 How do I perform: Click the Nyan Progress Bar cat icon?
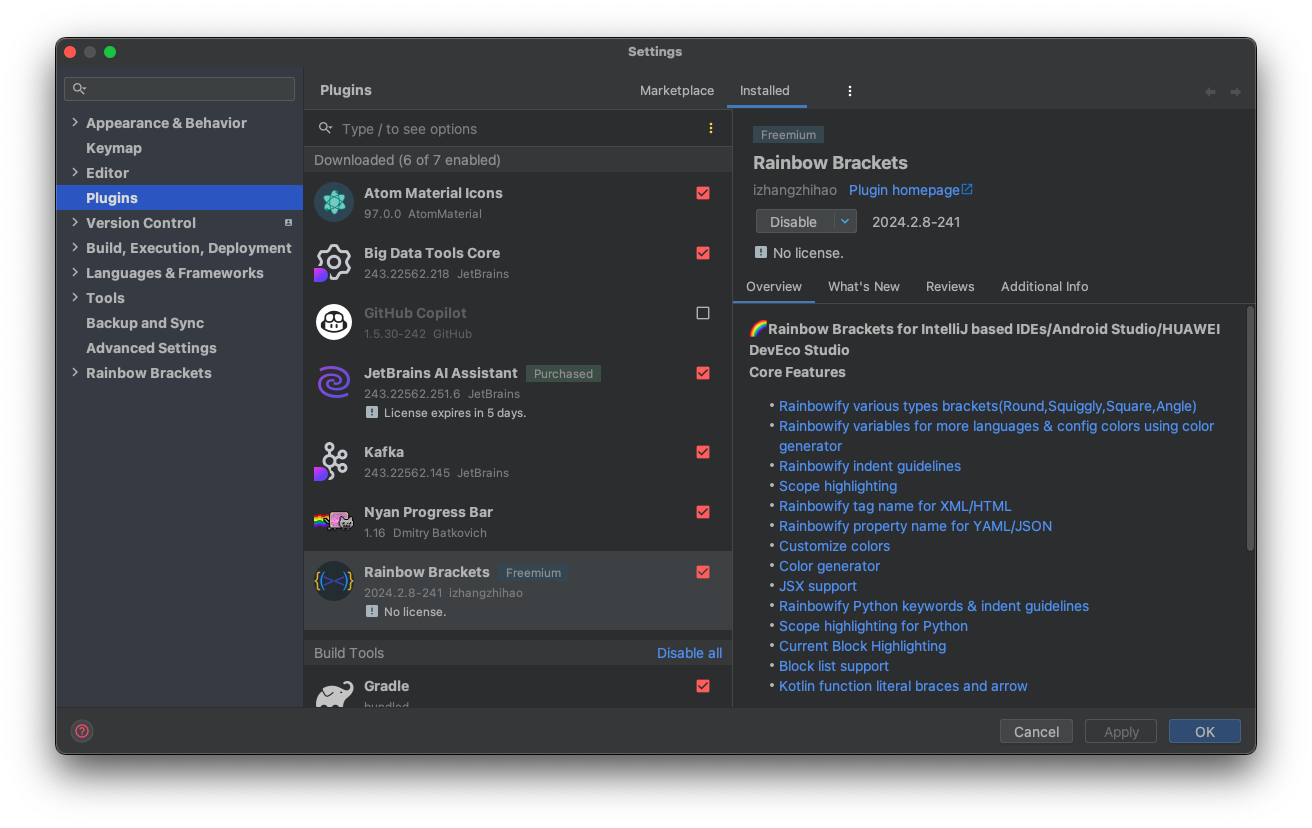point(334,520)
